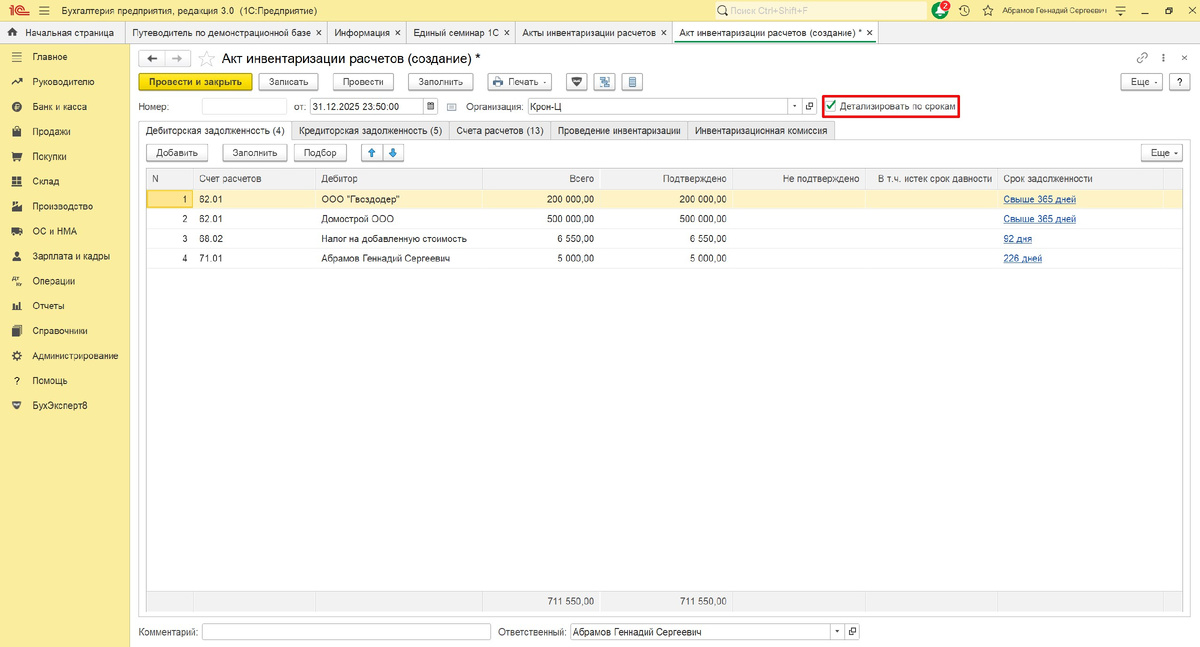Click the Провести button
This screenshot has height=647, width=1200.
[x=364, y=82]
